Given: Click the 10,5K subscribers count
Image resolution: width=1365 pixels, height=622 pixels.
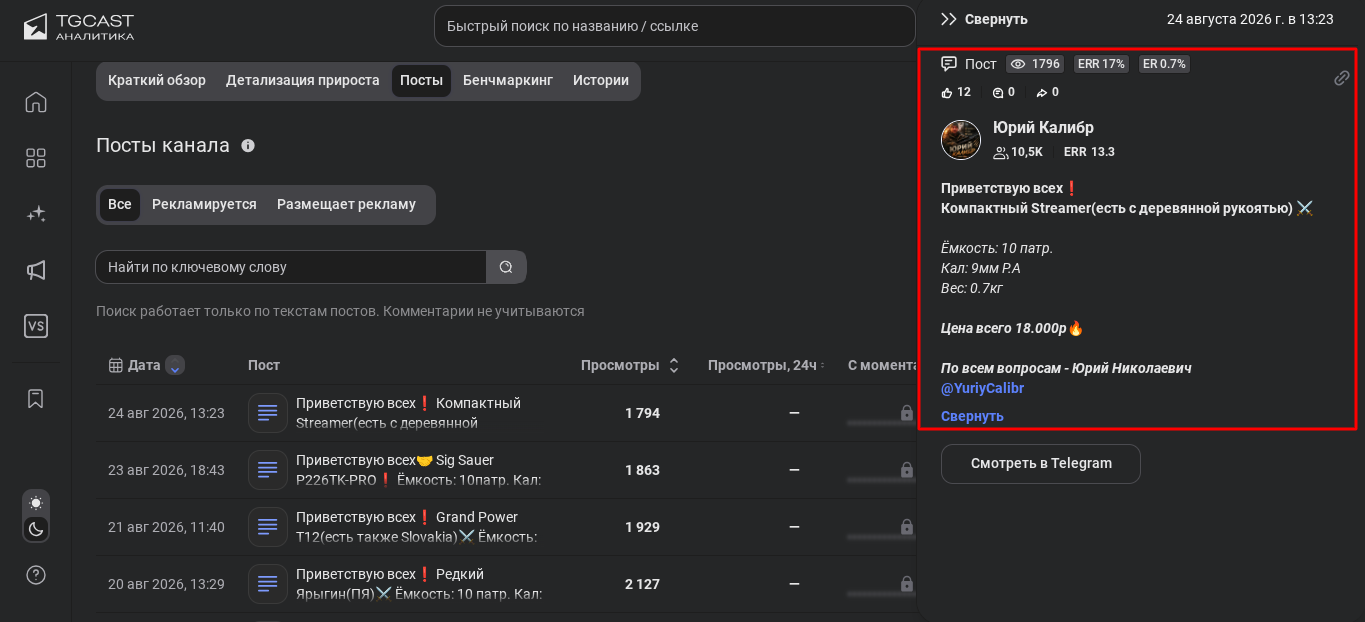Looking at the screenshot, I should [x=1018, y=152].
